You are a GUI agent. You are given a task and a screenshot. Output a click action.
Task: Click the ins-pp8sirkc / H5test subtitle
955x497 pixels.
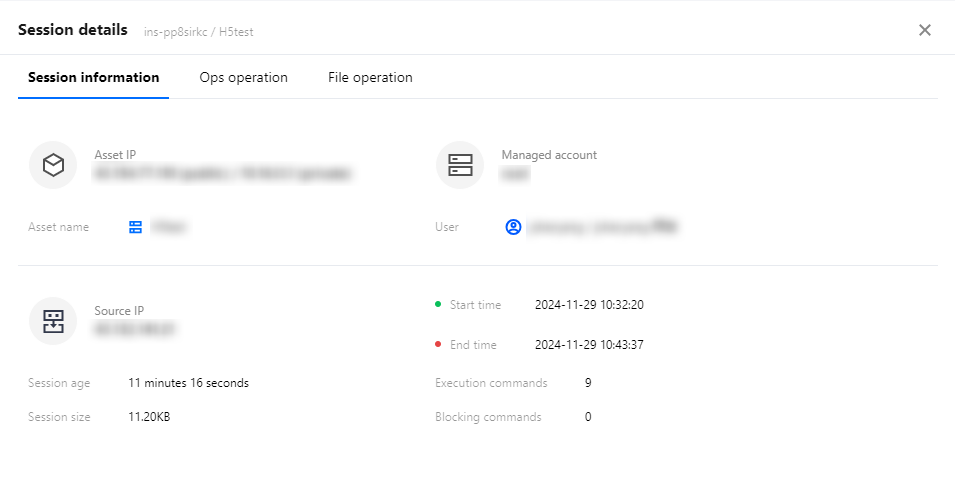click(199, 32)
